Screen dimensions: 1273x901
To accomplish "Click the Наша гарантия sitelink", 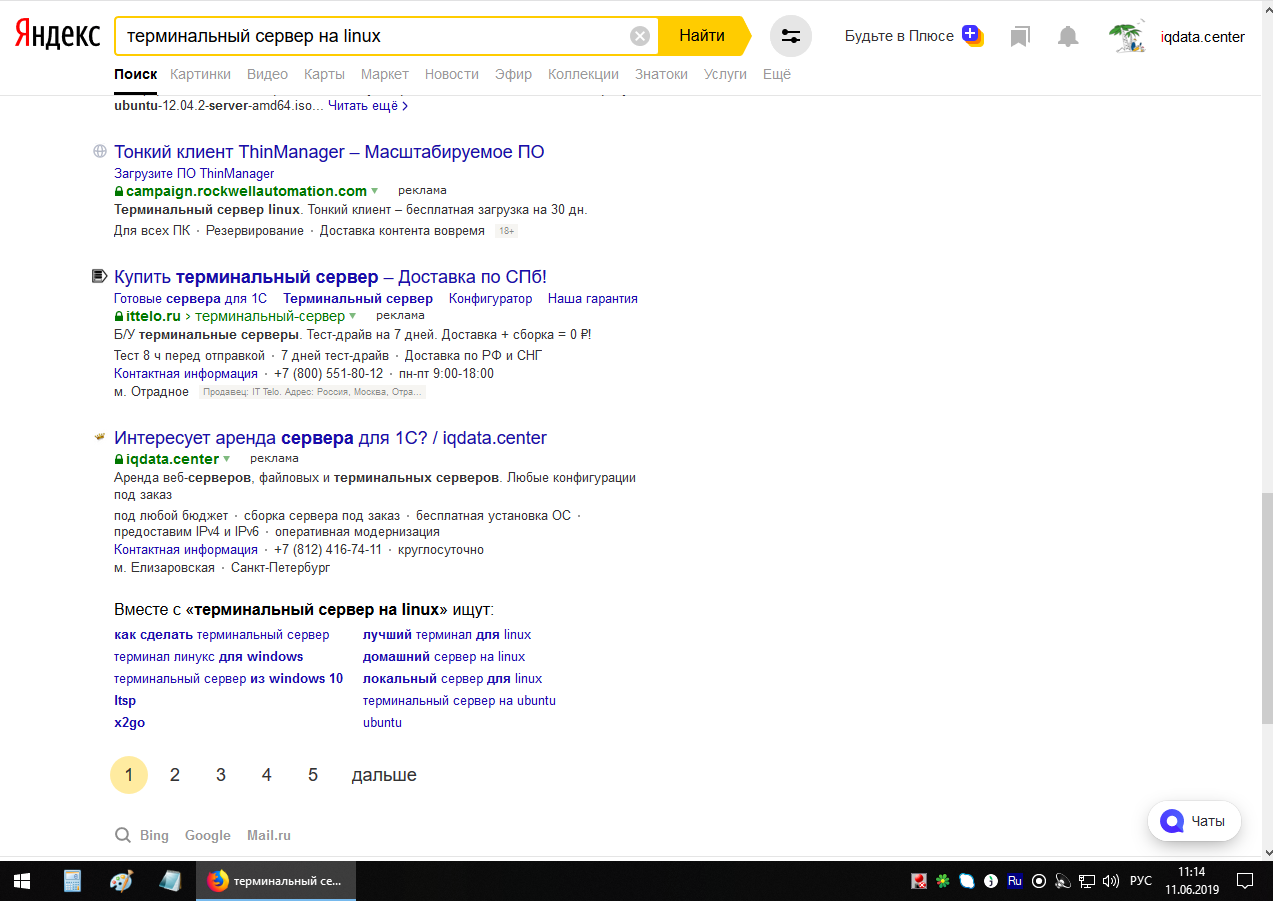I will click(593, 299).
